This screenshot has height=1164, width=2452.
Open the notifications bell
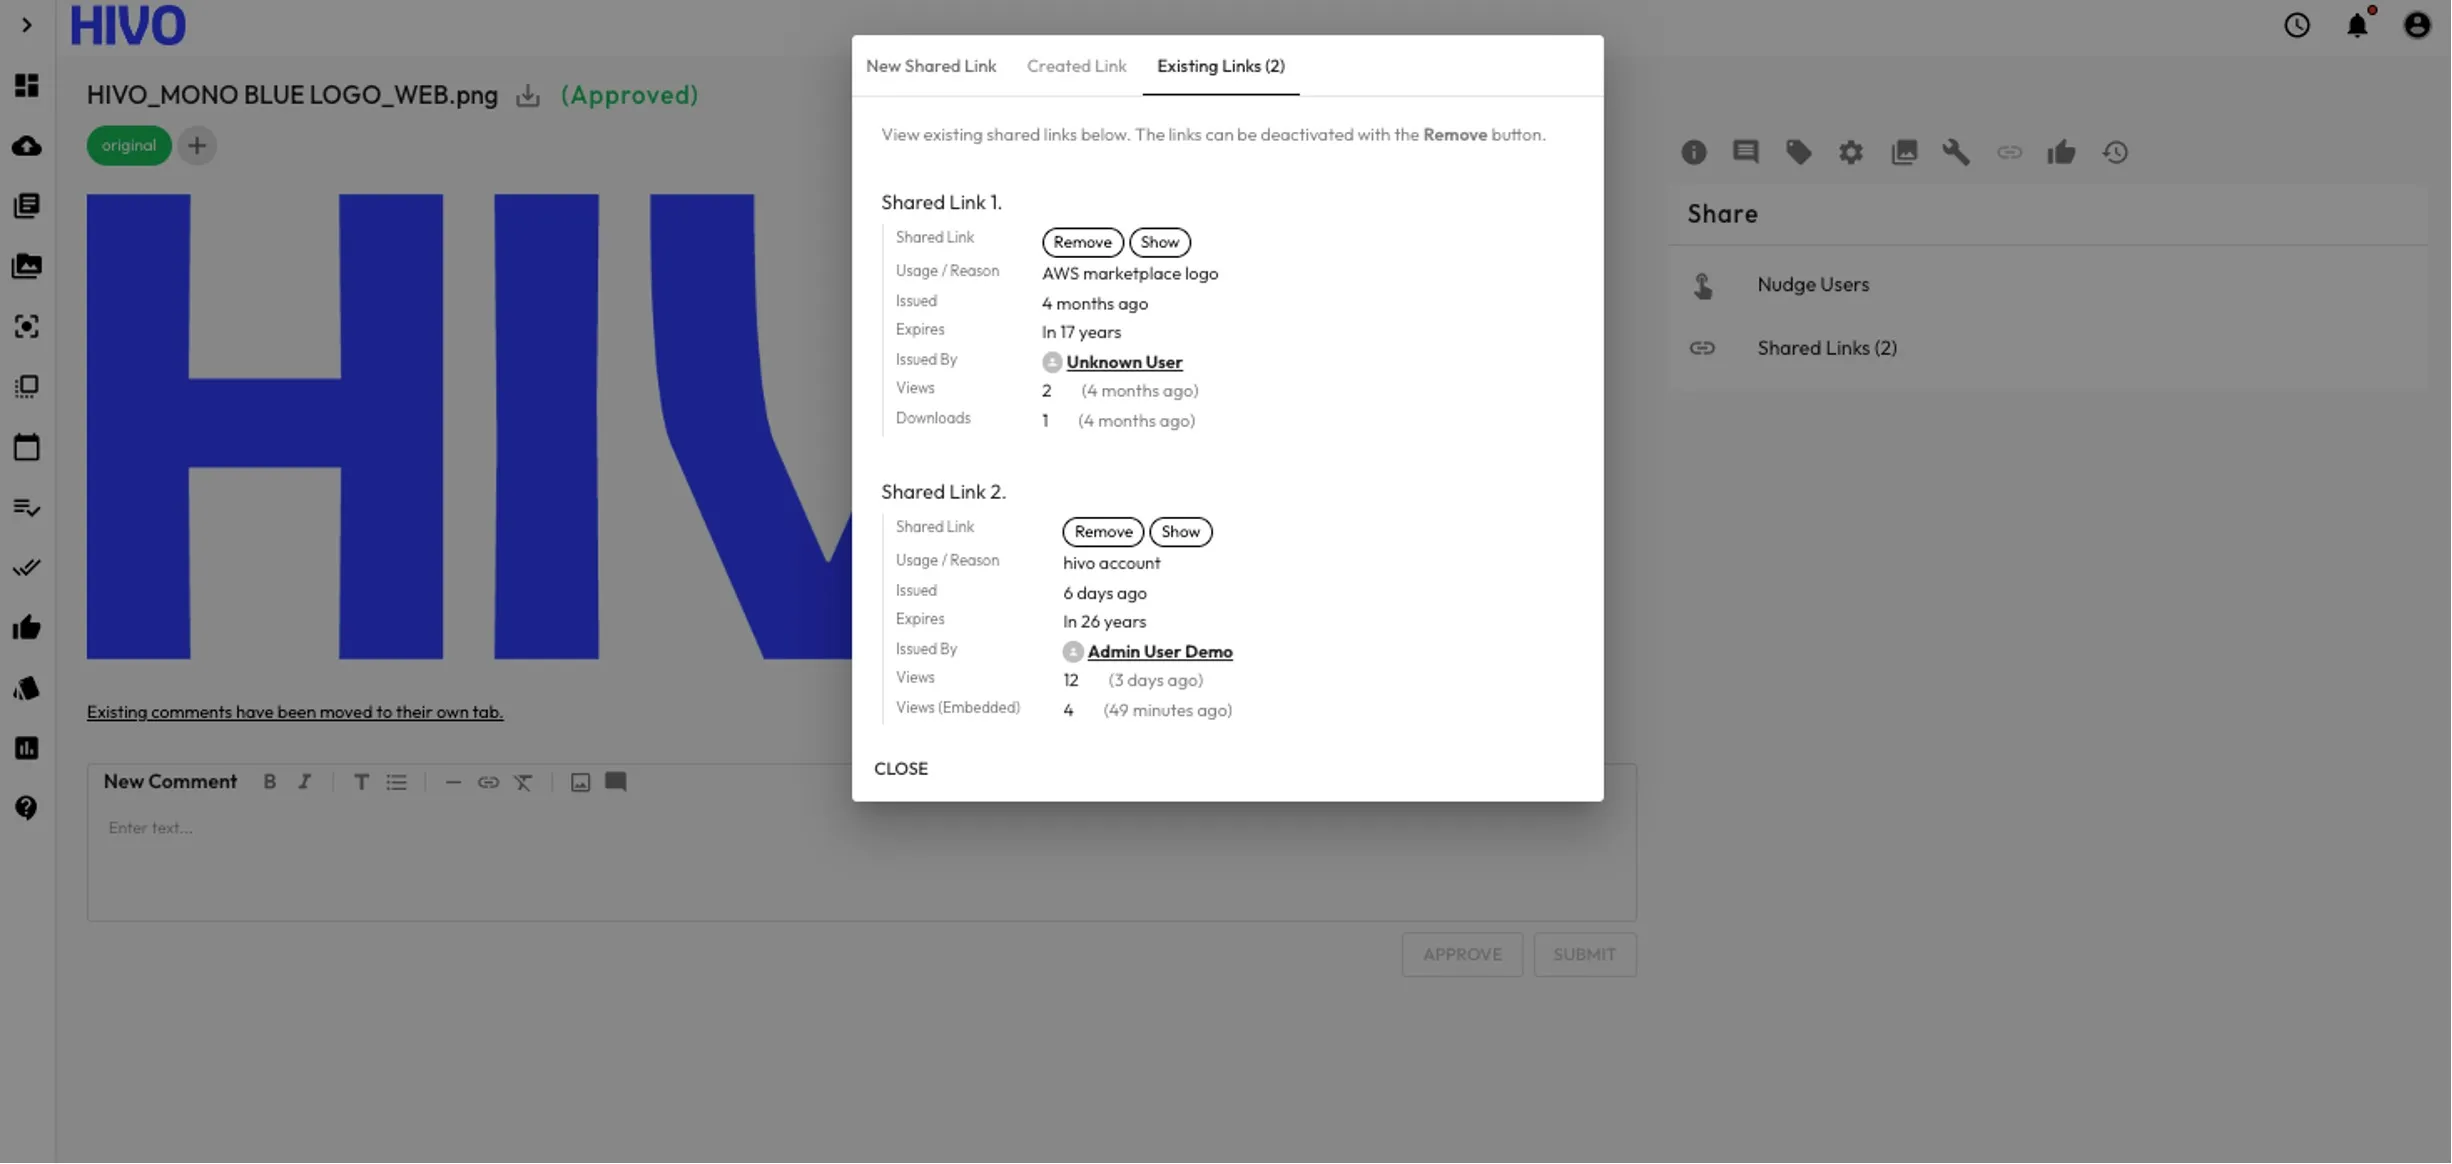click(2357, 25)
